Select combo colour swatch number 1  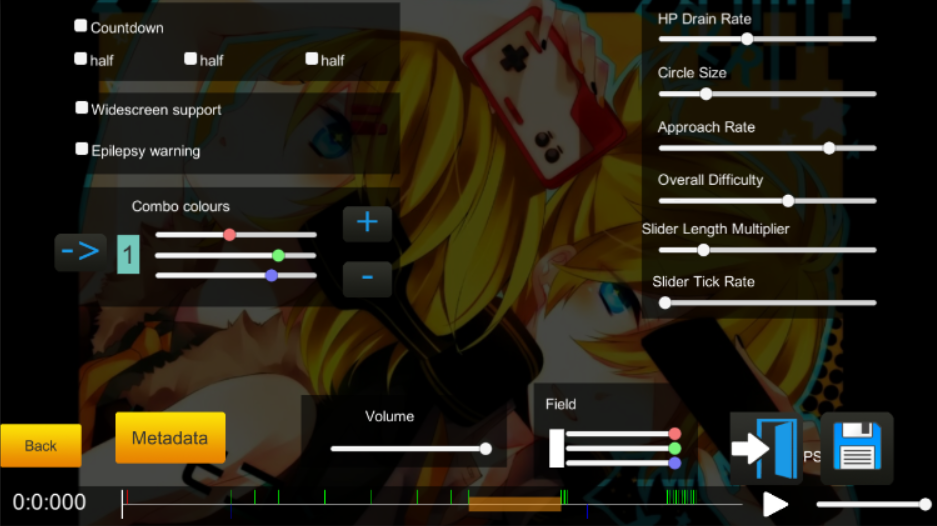(128, 255)
